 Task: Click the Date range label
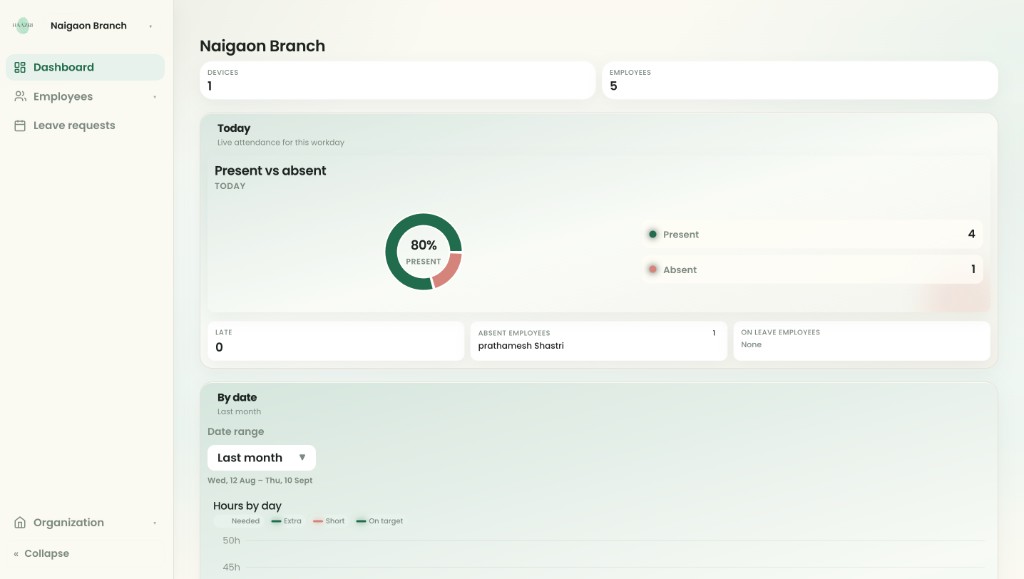point(236,431)
